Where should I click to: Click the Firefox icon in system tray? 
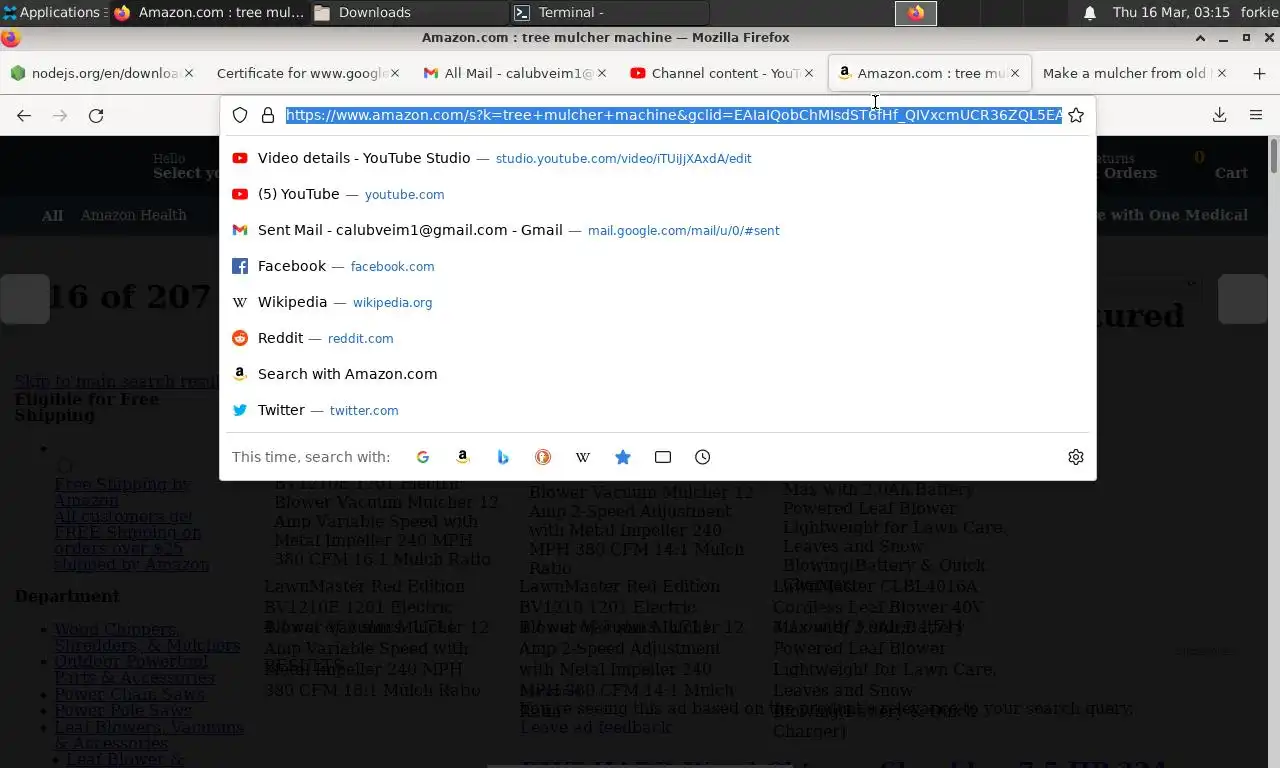tap(916, 13)
